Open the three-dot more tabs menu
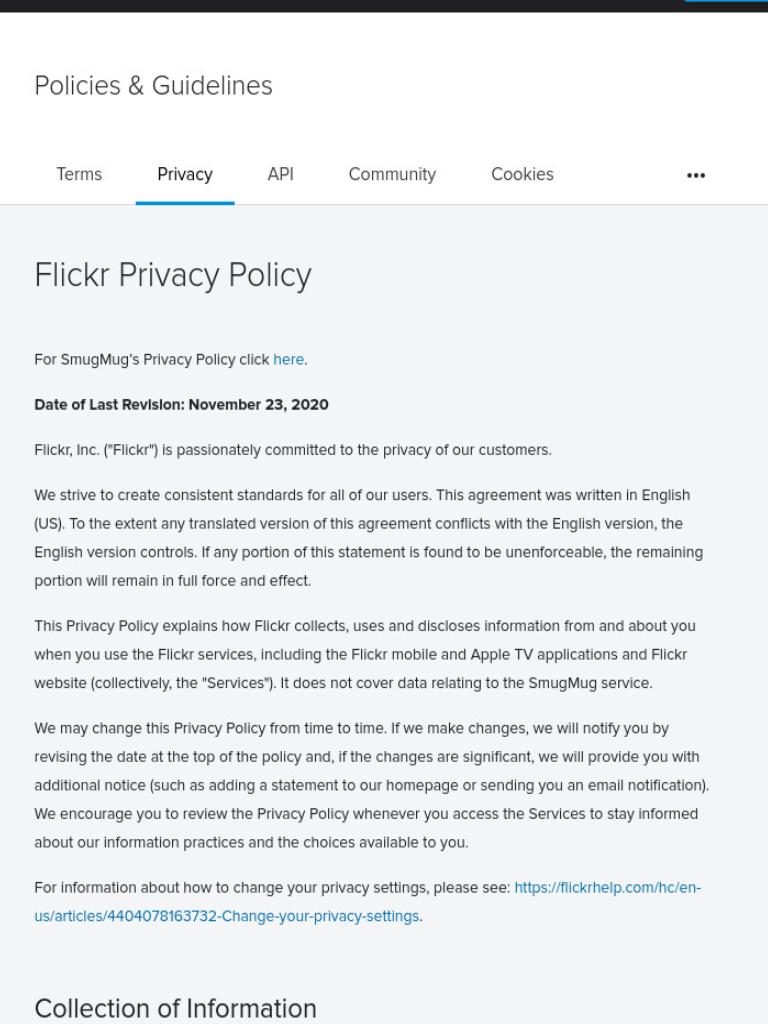768x1024 pixels. point(696,175)
